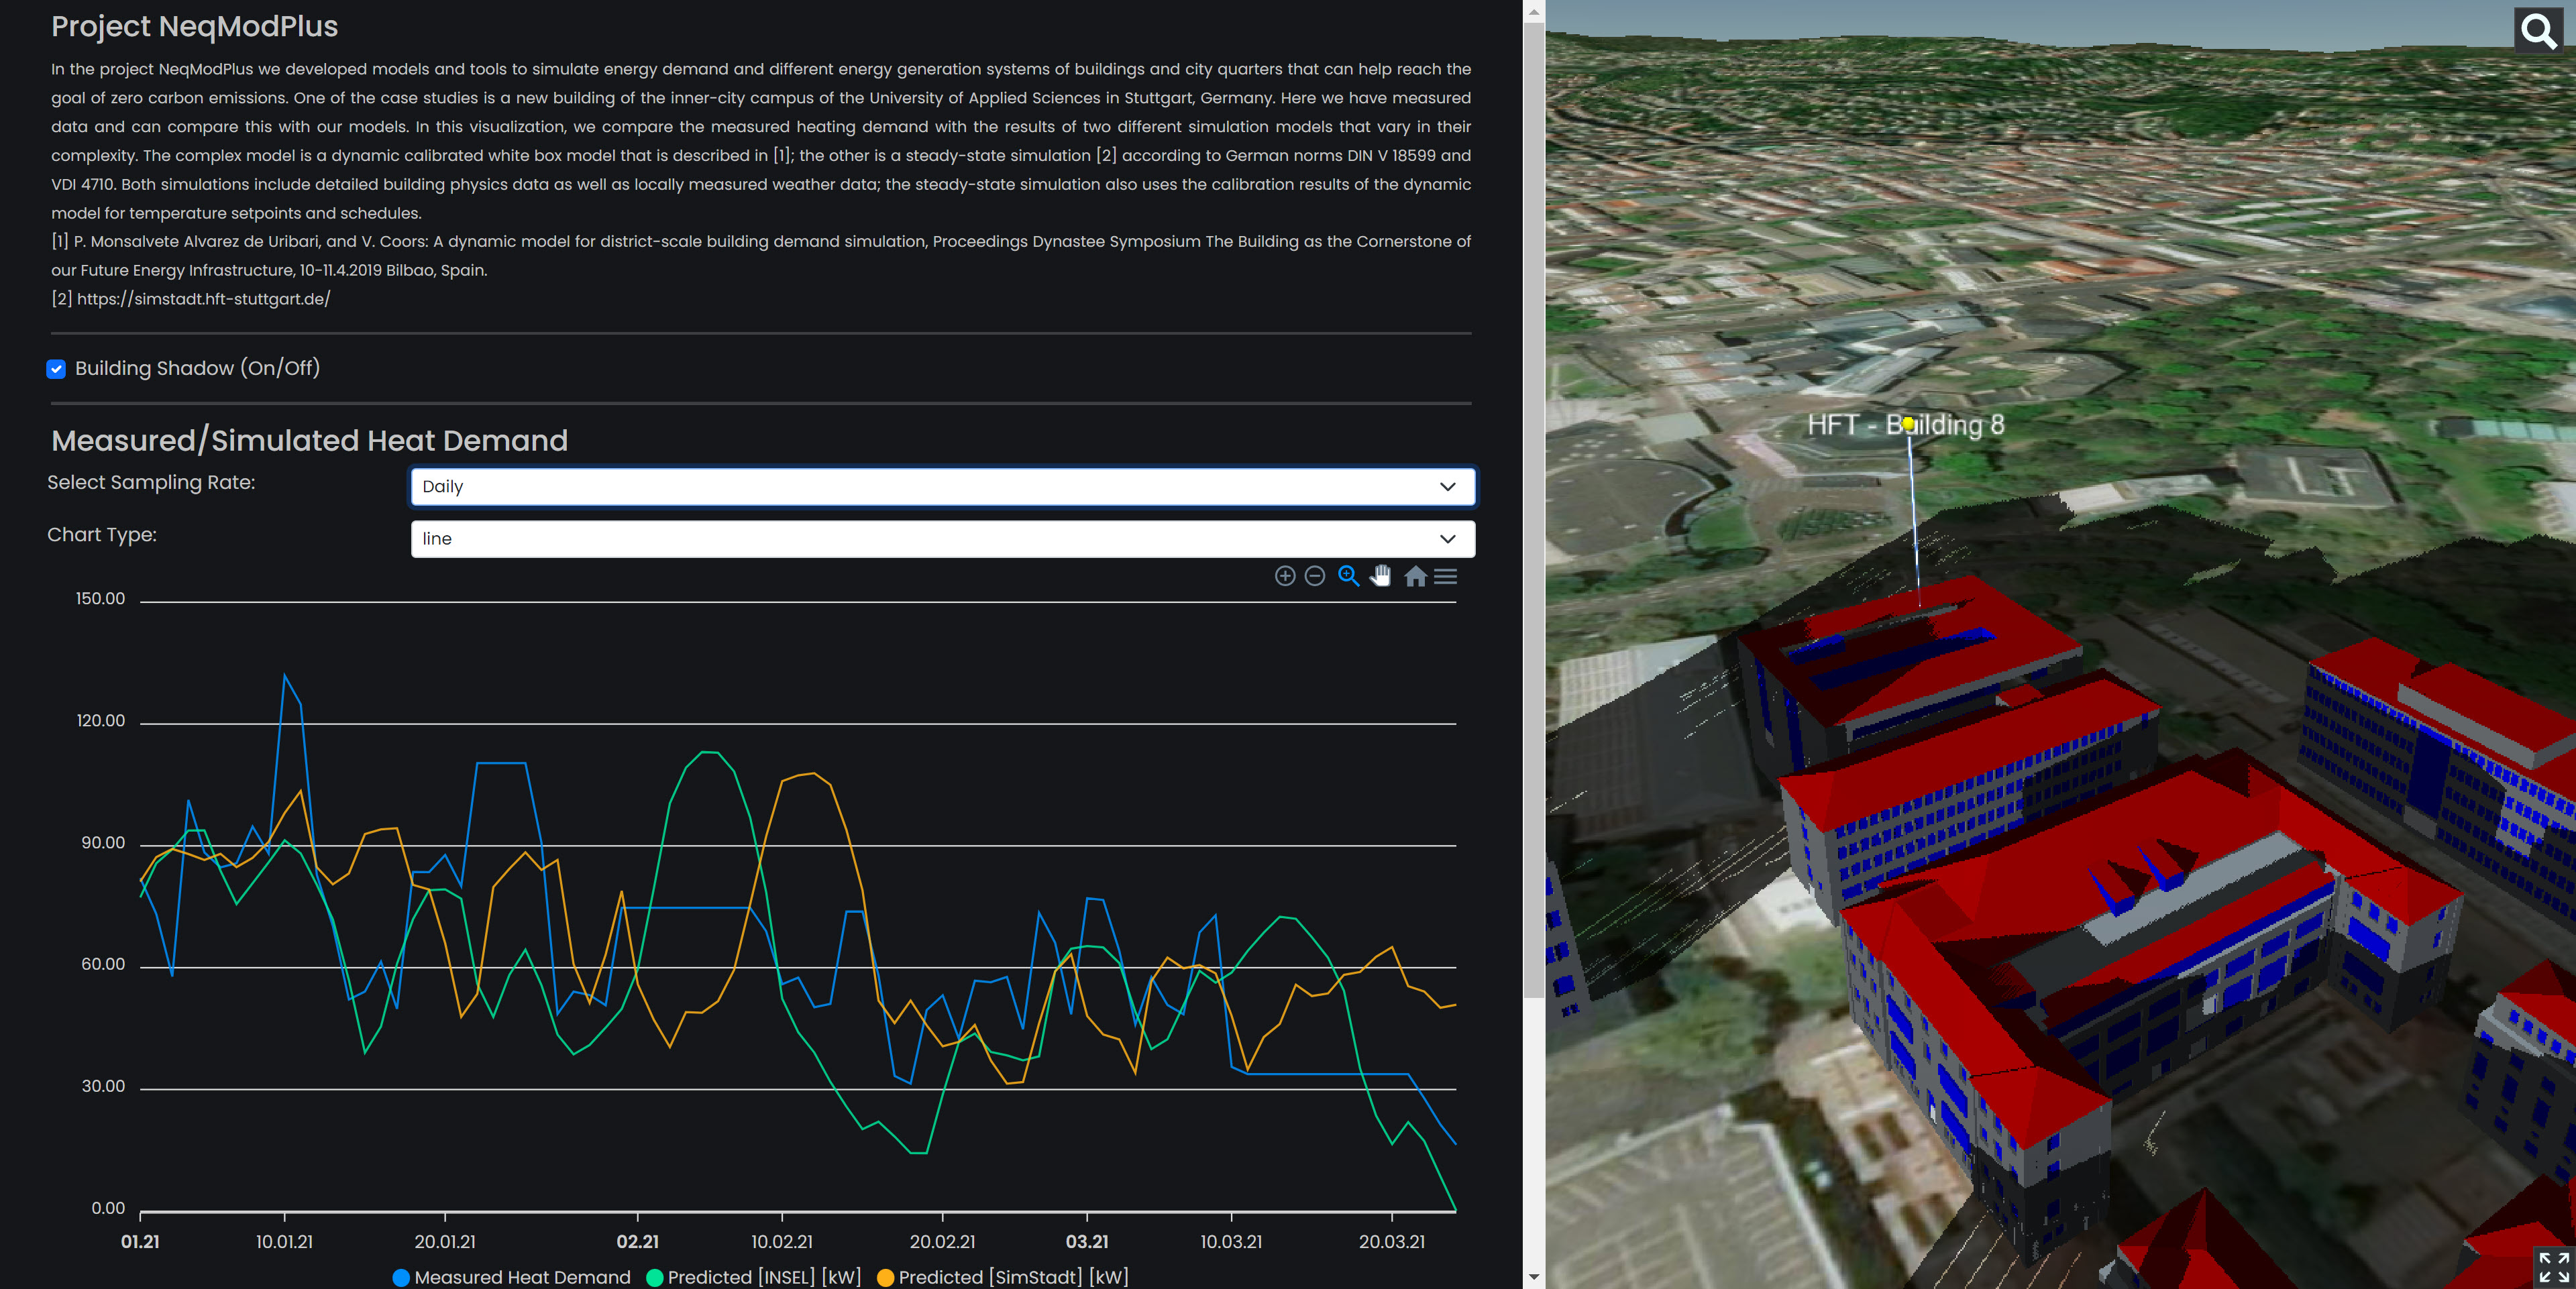
Task: Activate the chart panning hand tool
Action: click(1381, 576)
